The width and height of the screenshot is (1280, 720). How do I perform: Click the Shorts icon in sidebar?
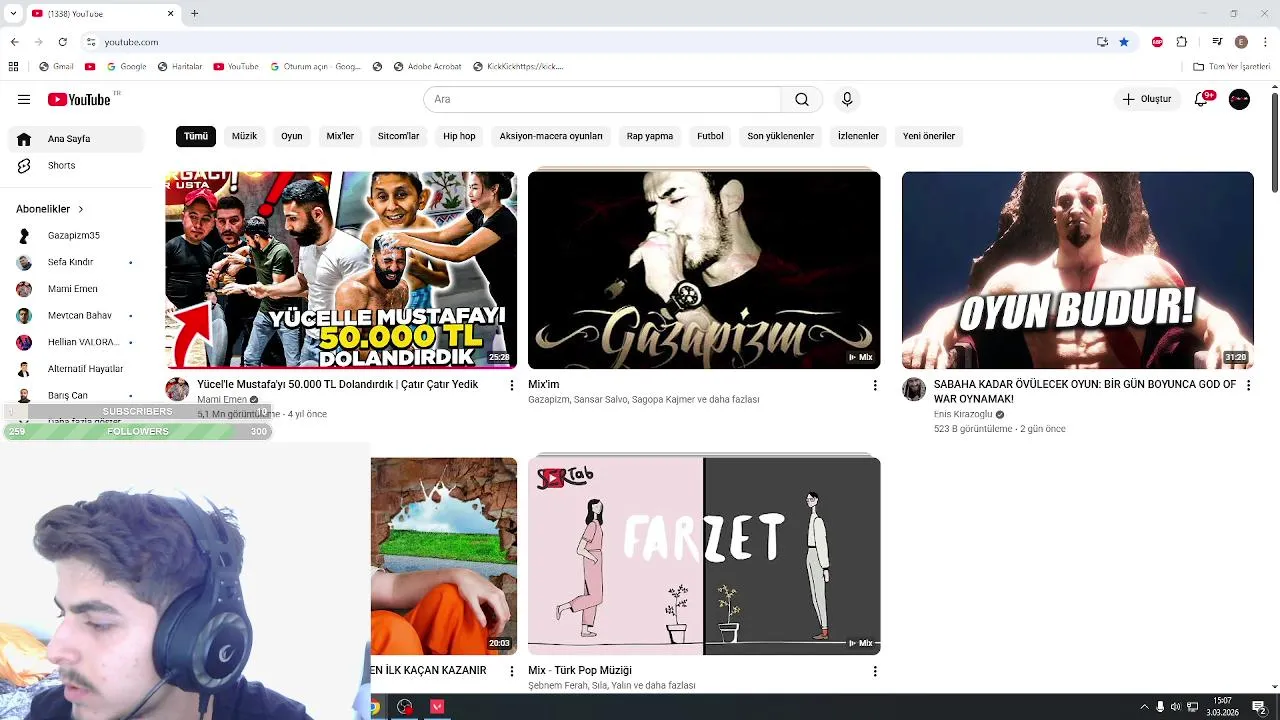24,165
